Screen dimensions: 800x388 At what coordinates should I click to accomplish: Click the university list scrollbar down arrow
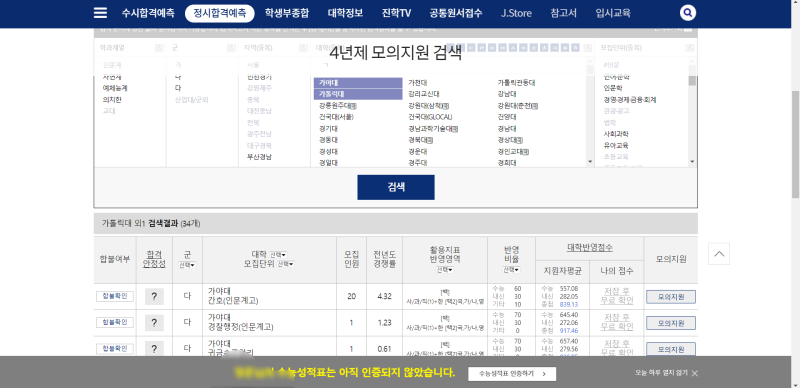click(x=590, y=162)
